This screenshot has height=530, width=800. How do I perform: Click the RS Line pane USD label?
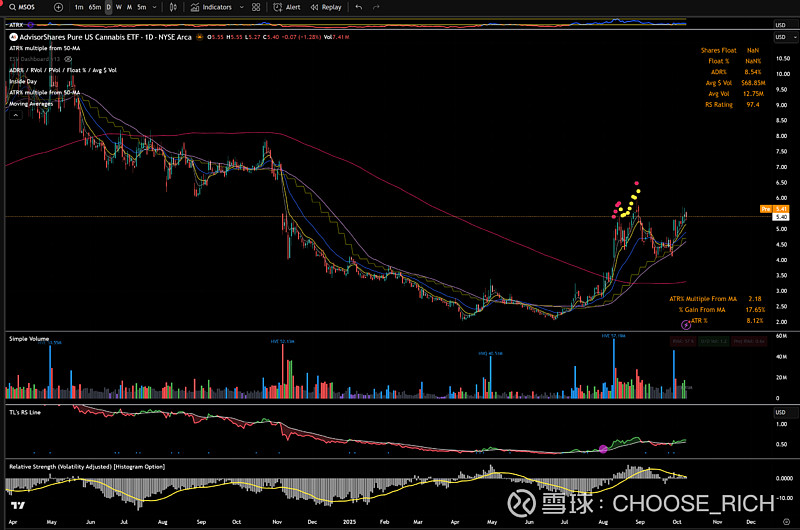pos(781,412)
